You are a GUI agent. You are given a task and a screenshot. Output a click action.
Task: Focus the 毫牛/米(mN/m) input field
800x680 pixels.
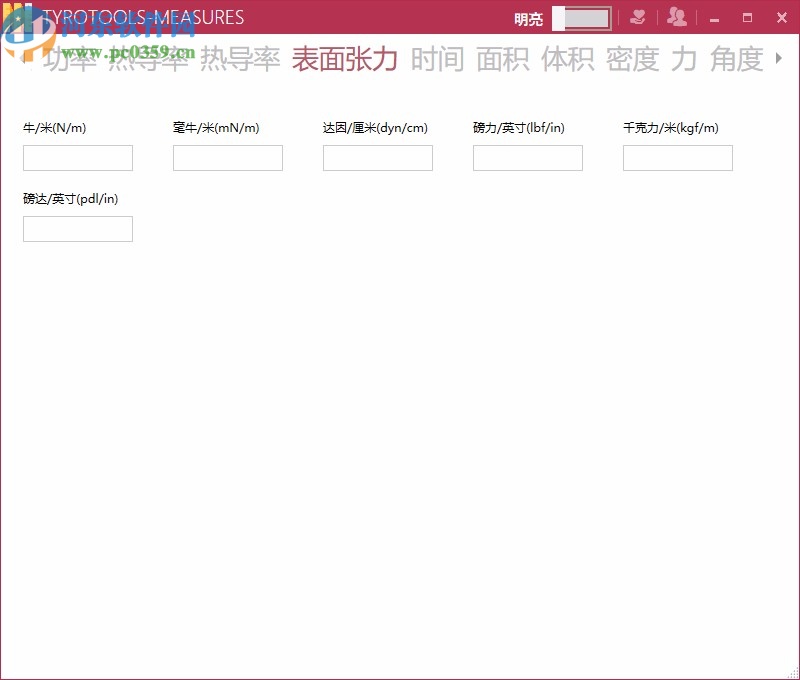[x=228, y=158]
